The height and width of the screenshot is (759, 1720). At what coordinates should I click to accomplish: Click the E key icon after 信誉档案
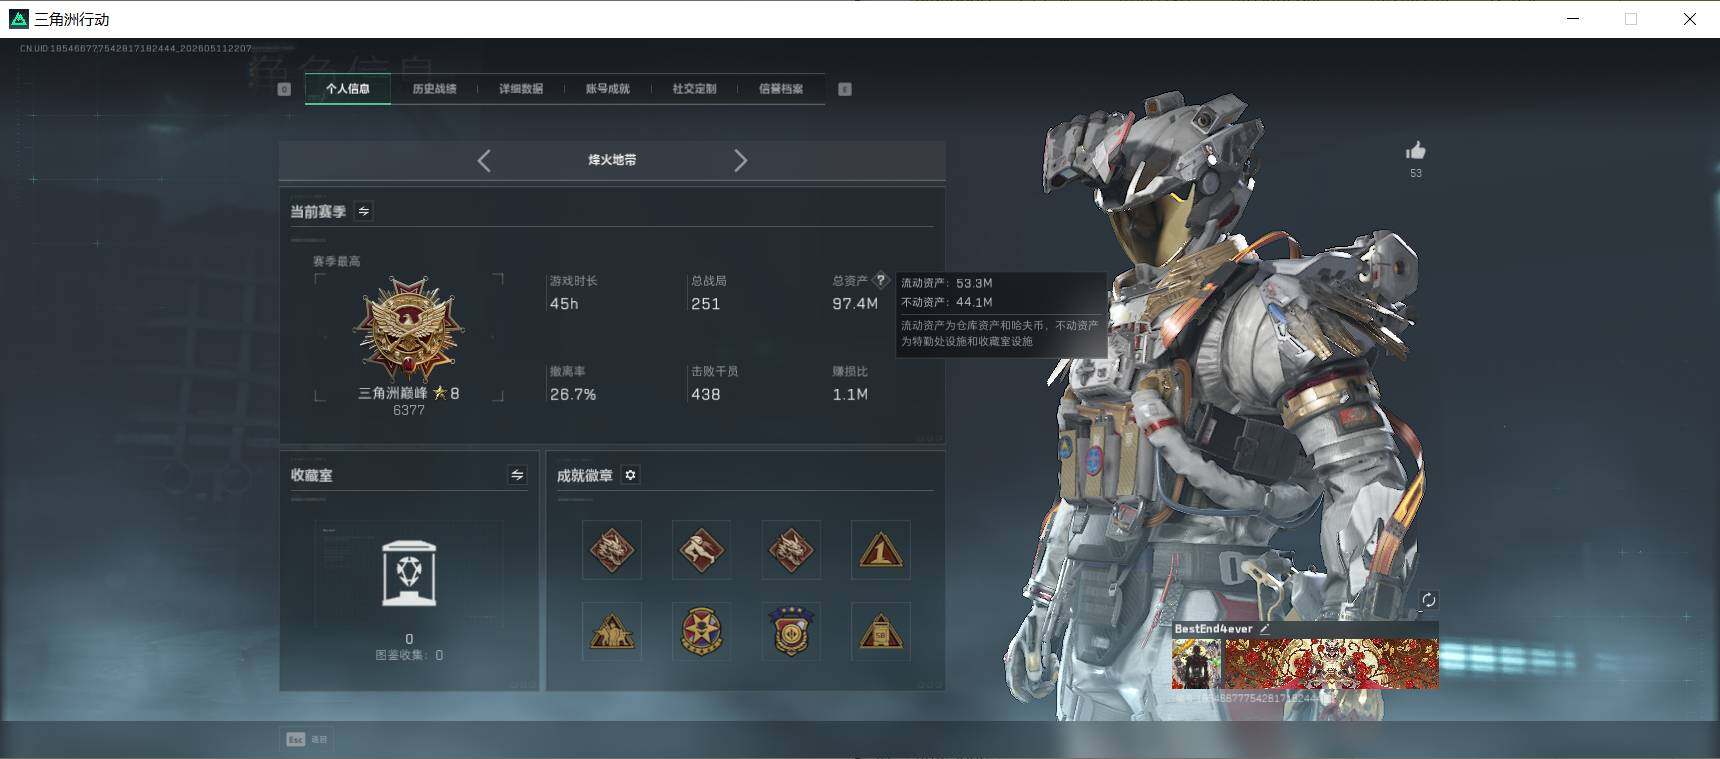click(845, 89)
